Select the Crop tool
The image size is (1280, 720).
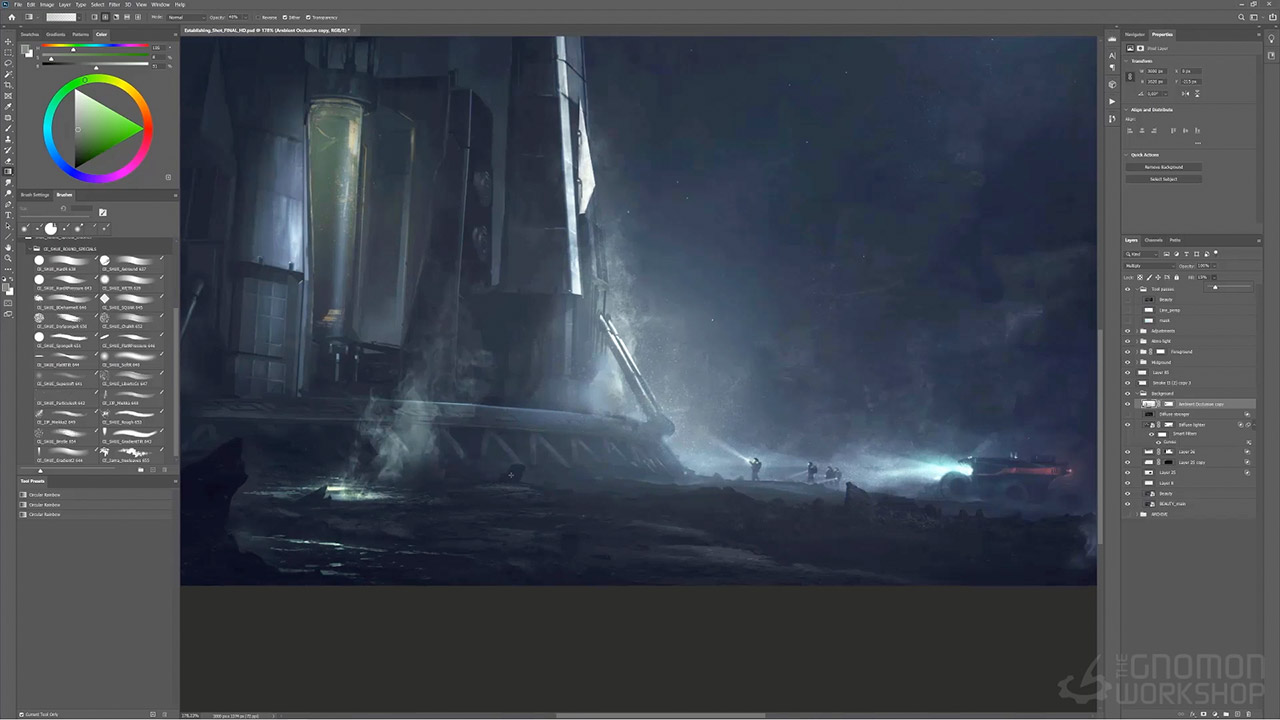point(9,85)
